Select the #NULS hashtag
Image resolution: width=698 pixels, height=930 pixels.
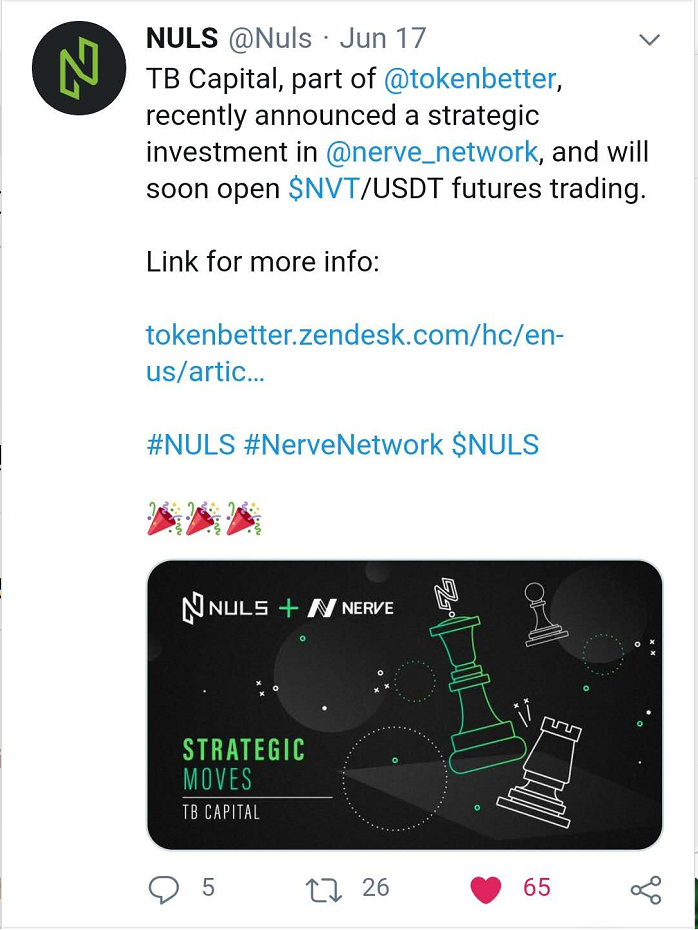pyautogui.click(x=190, y=444)
